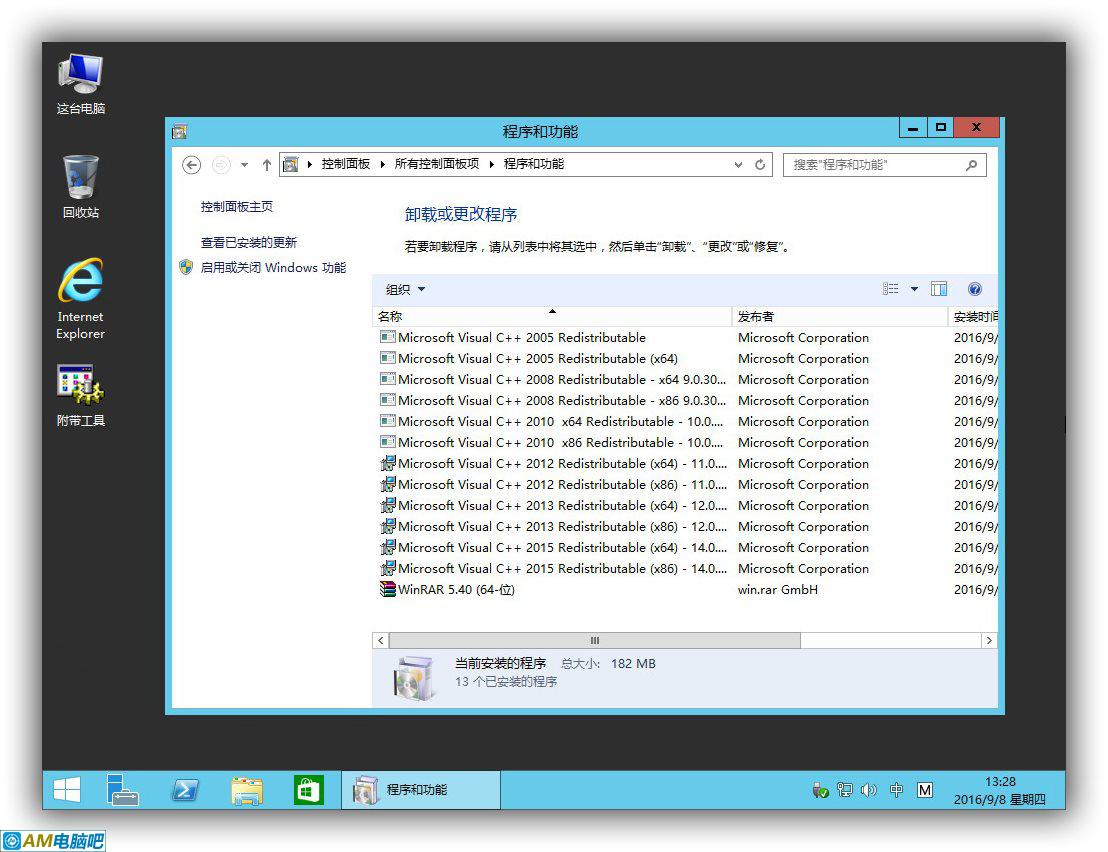
Task: Click the change view icon
Action: tap(890, 289)
